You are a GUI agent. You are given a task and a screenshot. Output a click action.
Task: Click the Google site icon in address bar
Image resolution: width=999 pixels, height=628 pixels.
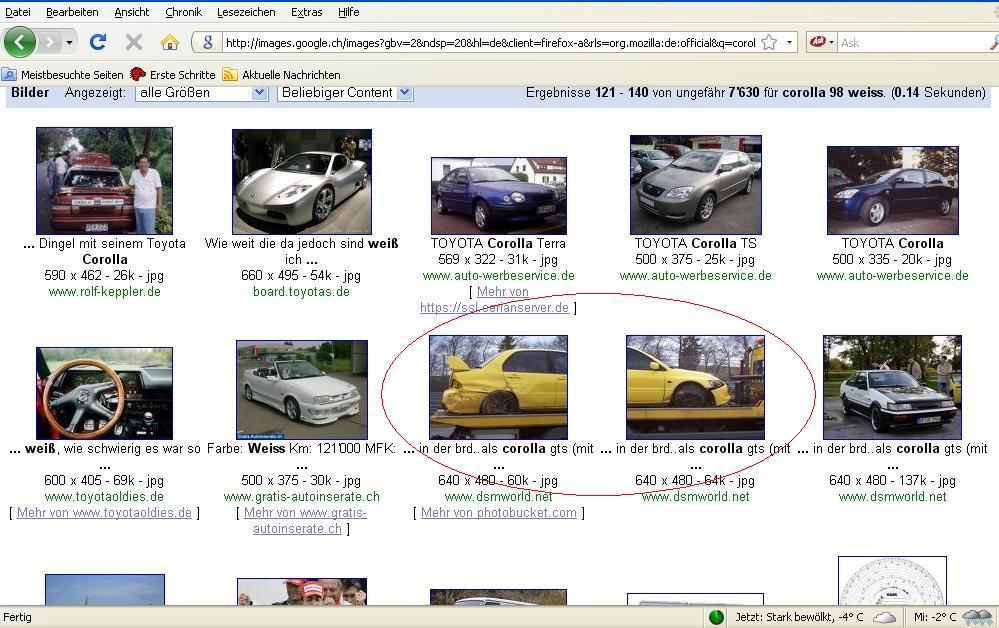pyautogui.click(x=208, y=43)
